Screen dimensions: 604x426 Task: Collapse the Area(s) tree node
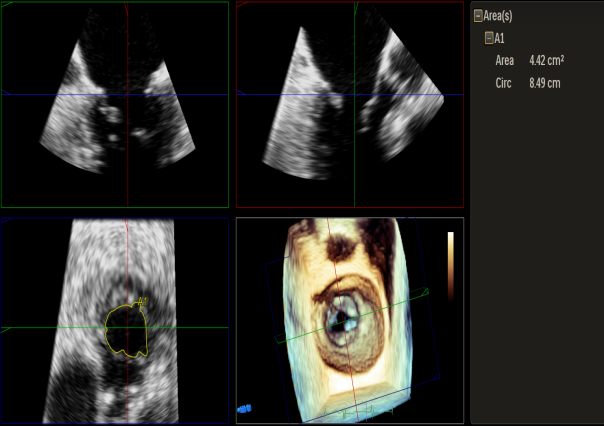pos(479,16)
